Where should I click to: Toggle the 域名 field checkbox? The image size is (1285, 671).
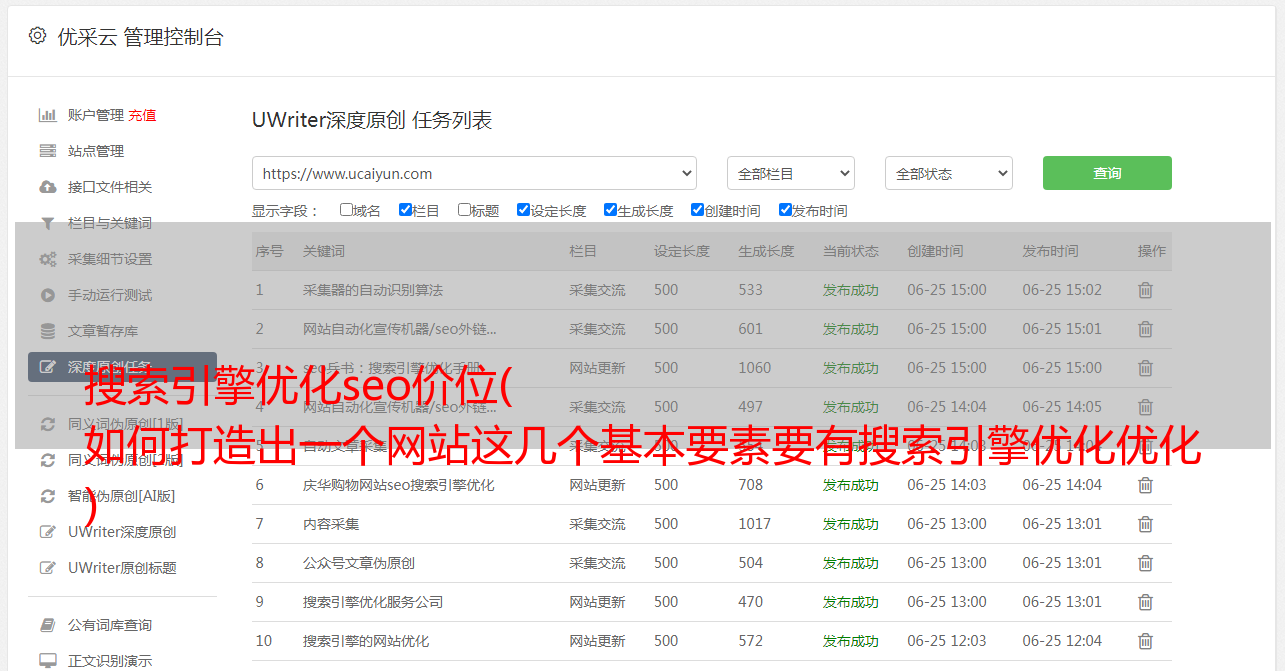346,210
